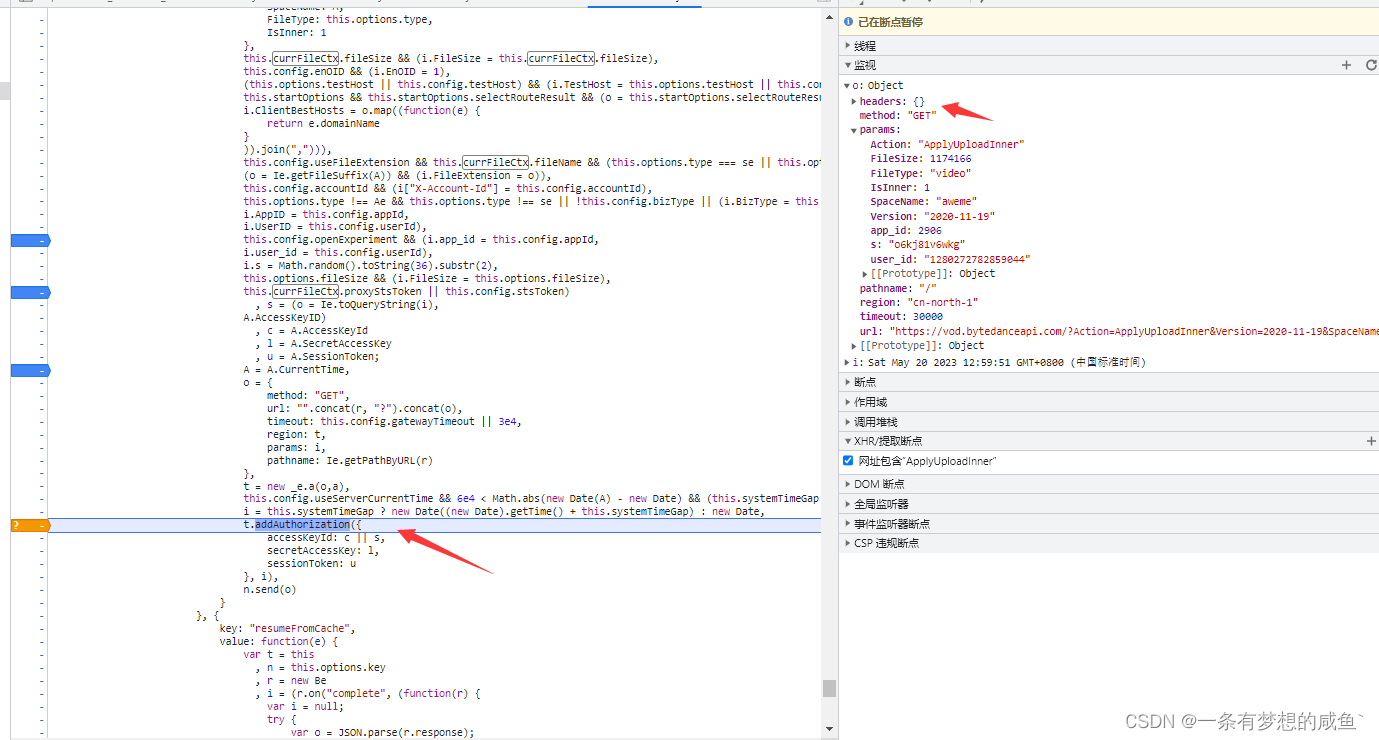Click the return e.domainName code line
Image resolution: width=1379 pixels, height=740 pixels.
tap(323, 123)
